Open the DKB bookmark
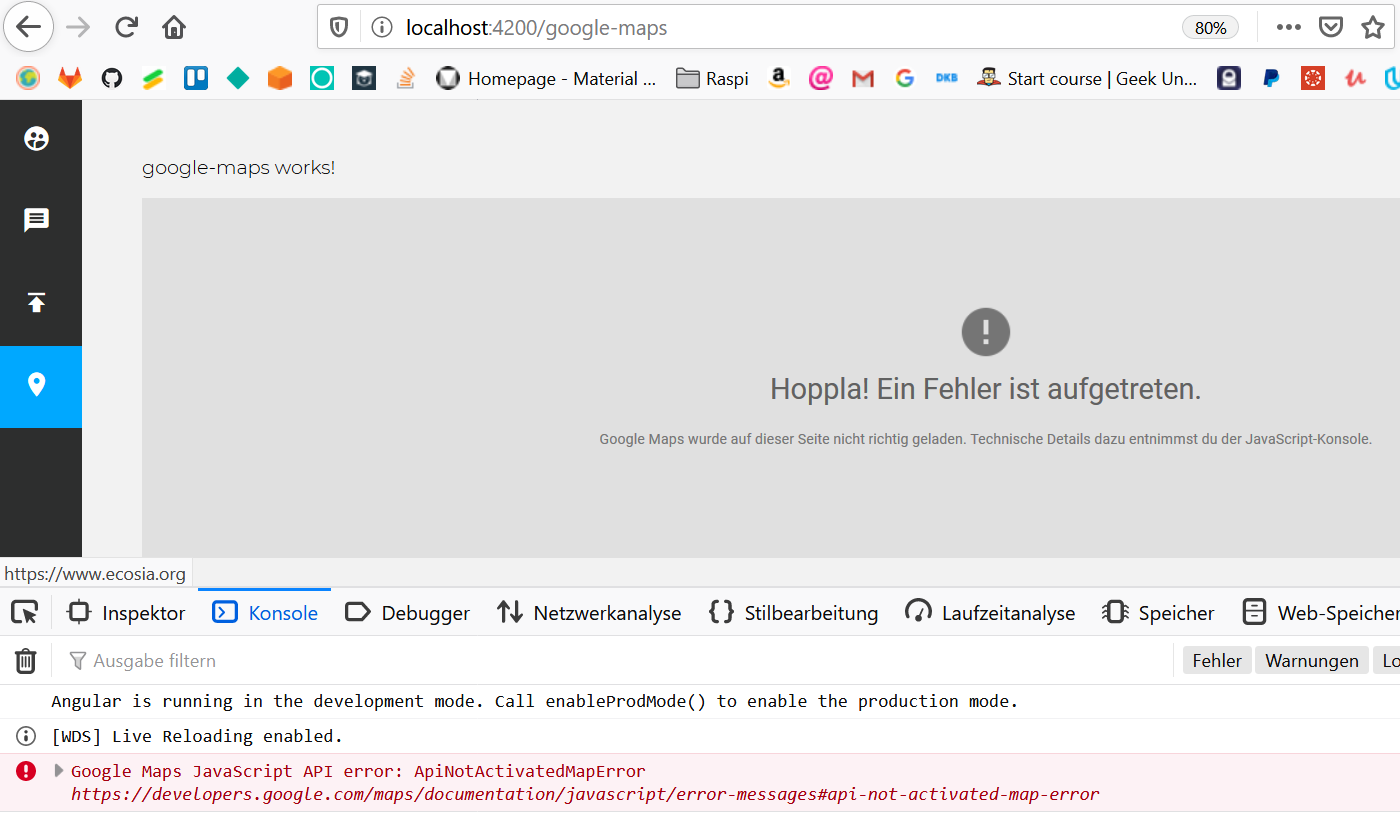The image size is (1400, 815). (947, 78)
